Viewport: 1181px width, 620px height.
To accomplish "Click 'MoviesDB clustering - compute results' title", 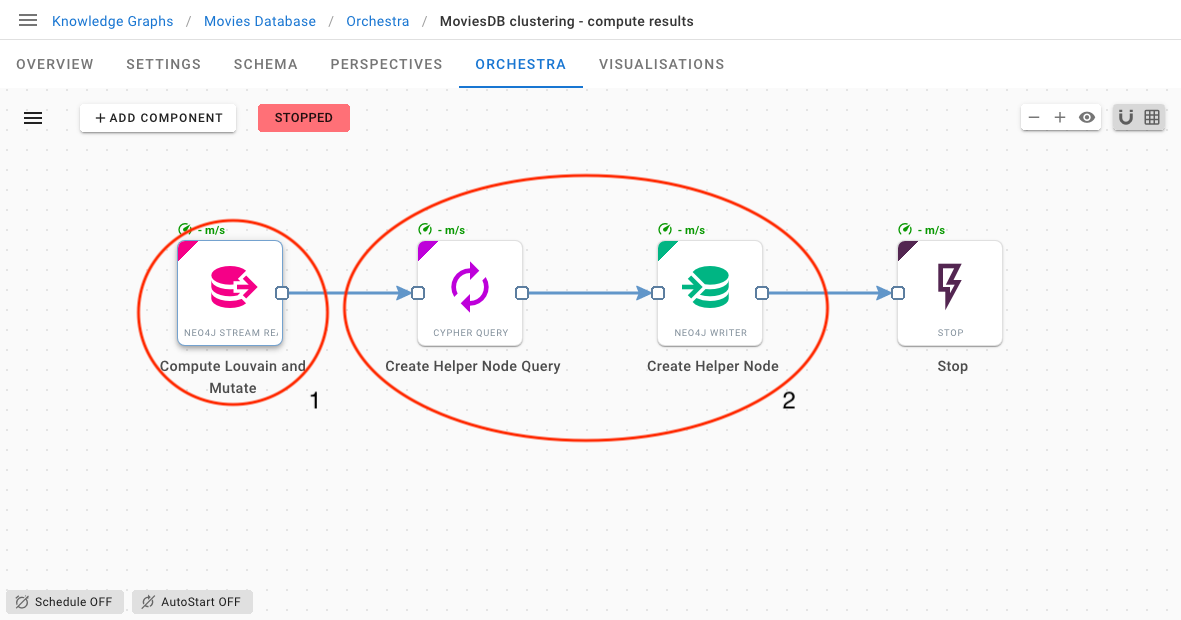I will click(x=566, y=21).
